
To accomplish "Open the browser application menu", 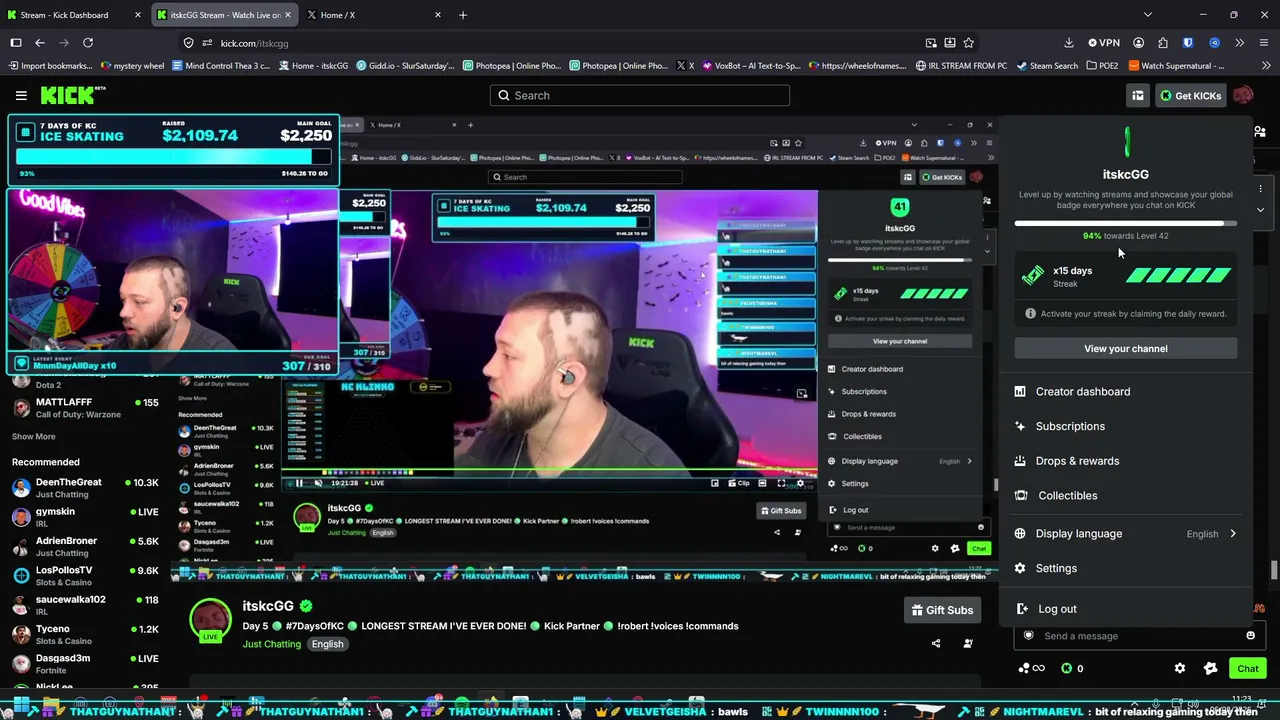I will coord(1265,43).
